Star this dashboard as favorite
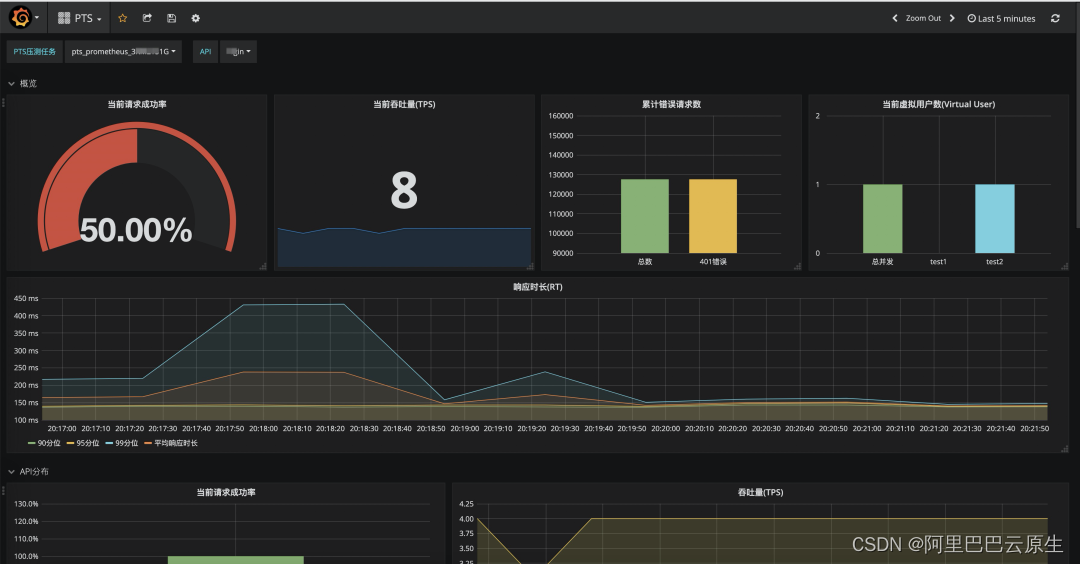The height and width of the screenshot is (564, 1080). 123,19
